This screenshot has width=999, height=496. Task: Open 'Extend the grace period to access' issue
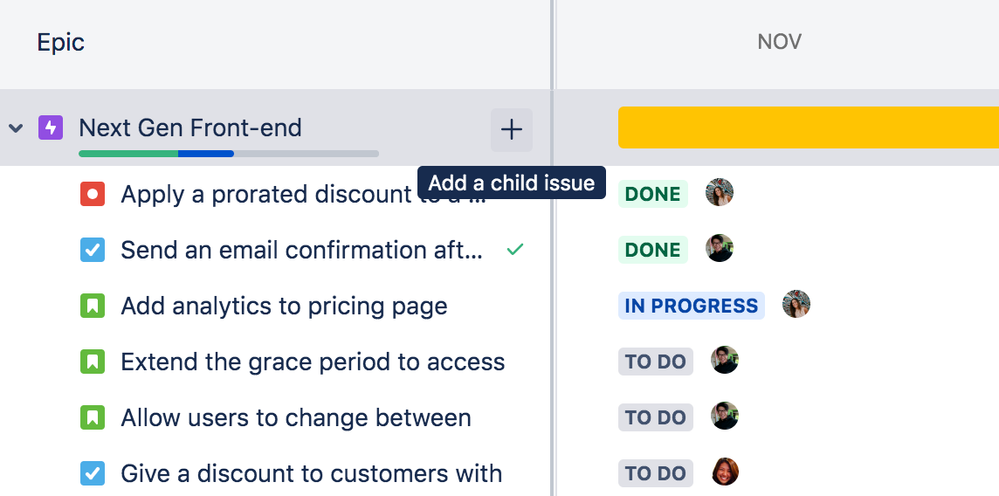click(312, 361)
